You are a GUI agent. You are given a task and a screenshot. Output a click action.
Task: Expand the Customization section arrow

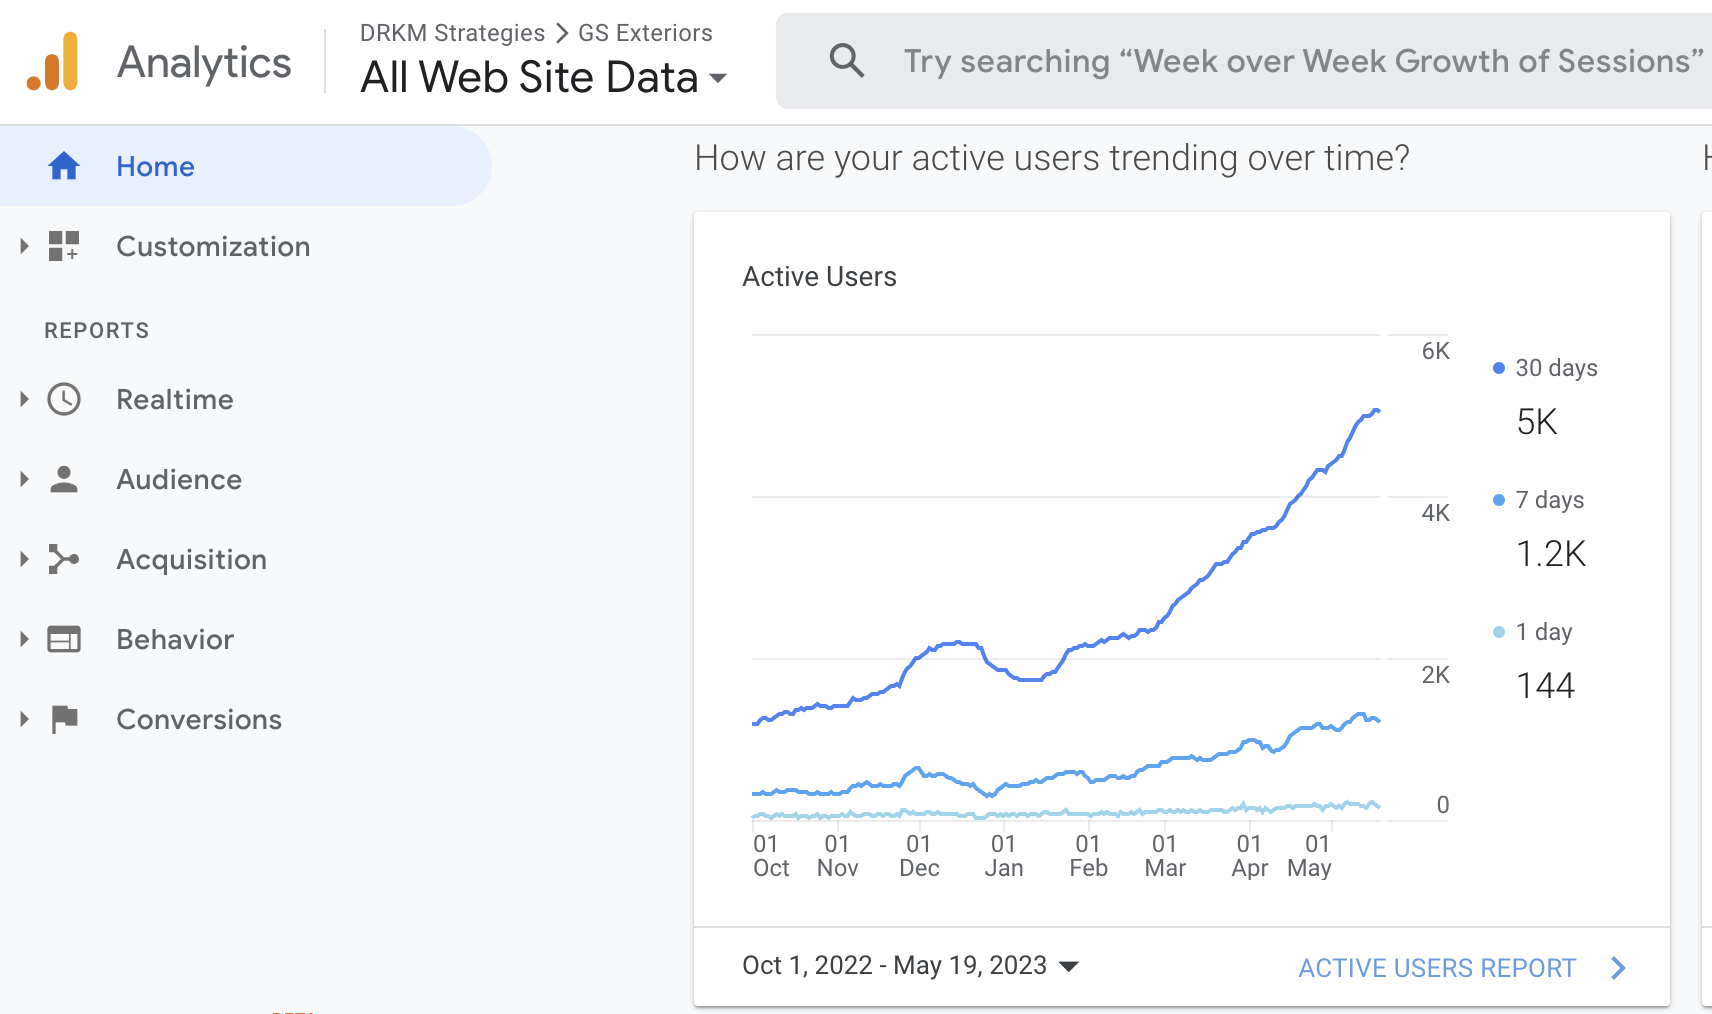[x=24, y=246]
